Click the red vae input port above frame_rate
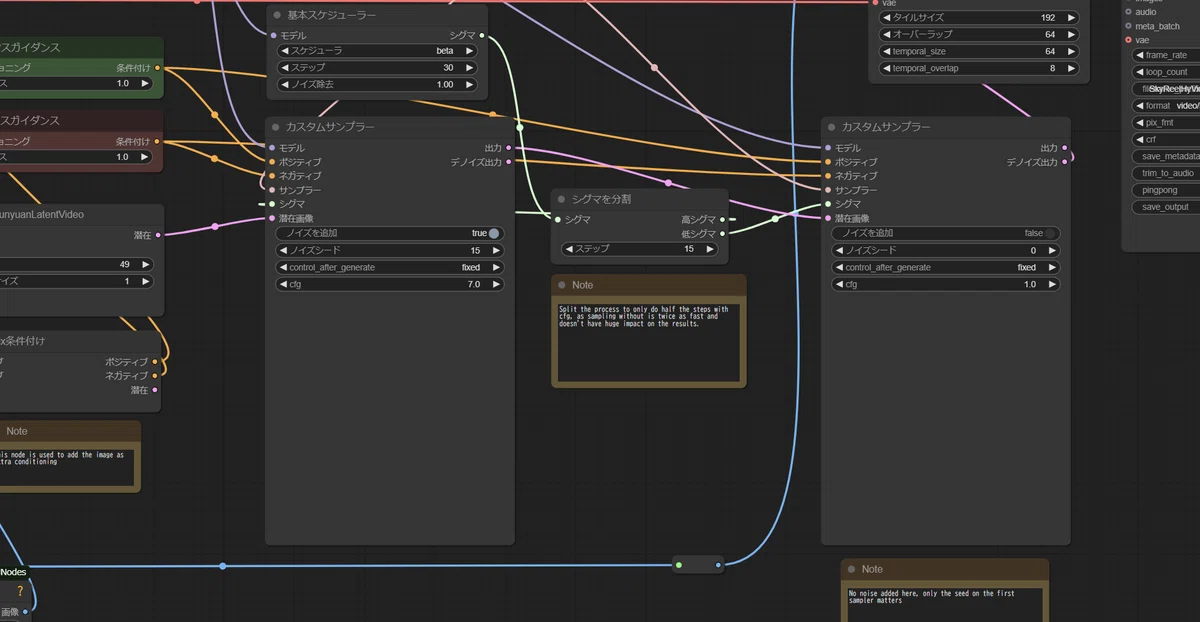Image resolution: width=1200 pixels, height=622 pixels. click(1129, 40)
